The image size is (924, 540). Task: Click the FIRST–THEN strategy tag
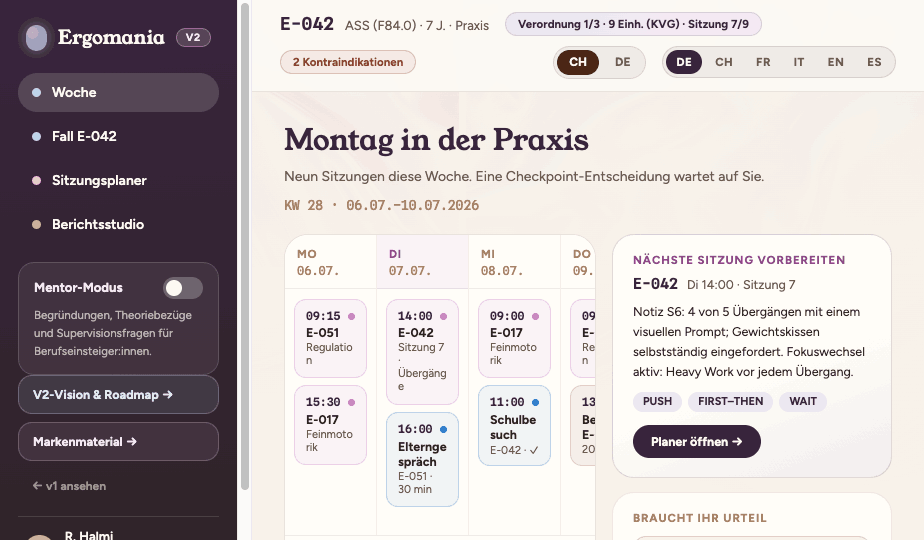pos(731,401)
